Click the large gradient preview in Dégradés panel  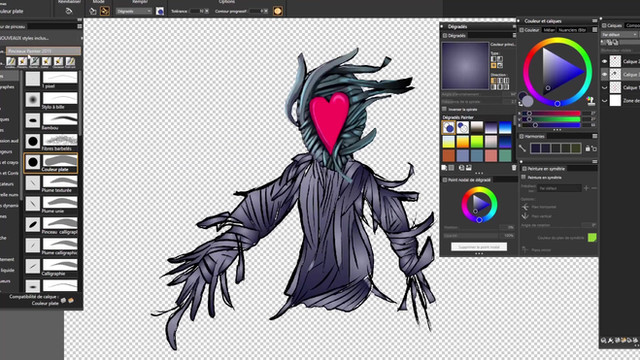[465, 65]
